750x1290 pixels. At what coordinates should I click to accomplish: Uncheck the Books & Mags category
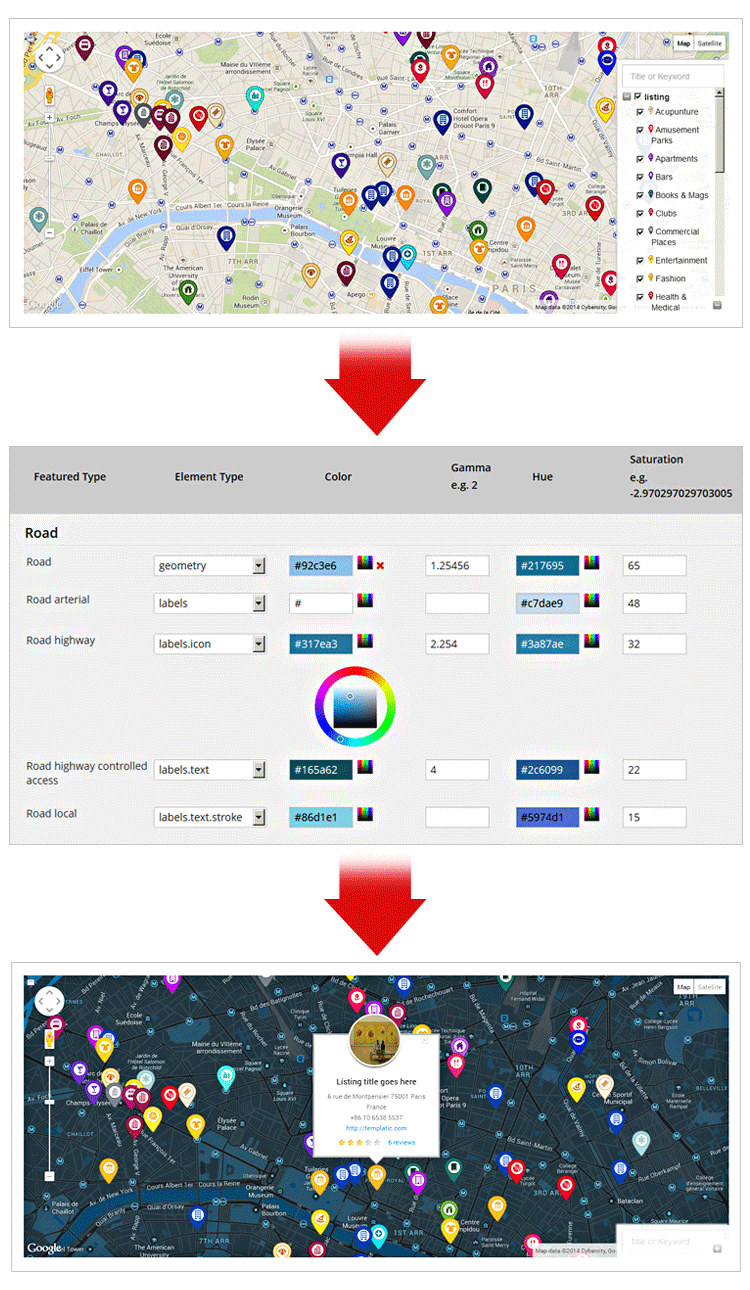click(640, 195)
